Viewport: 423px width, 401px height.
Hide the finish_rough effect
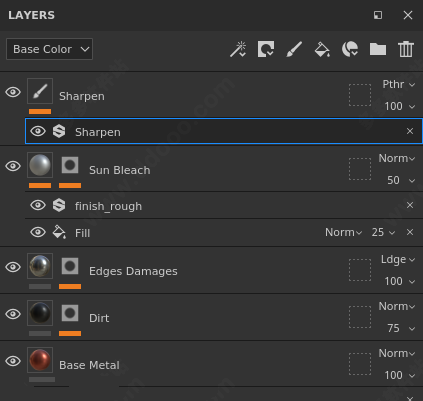38,205
